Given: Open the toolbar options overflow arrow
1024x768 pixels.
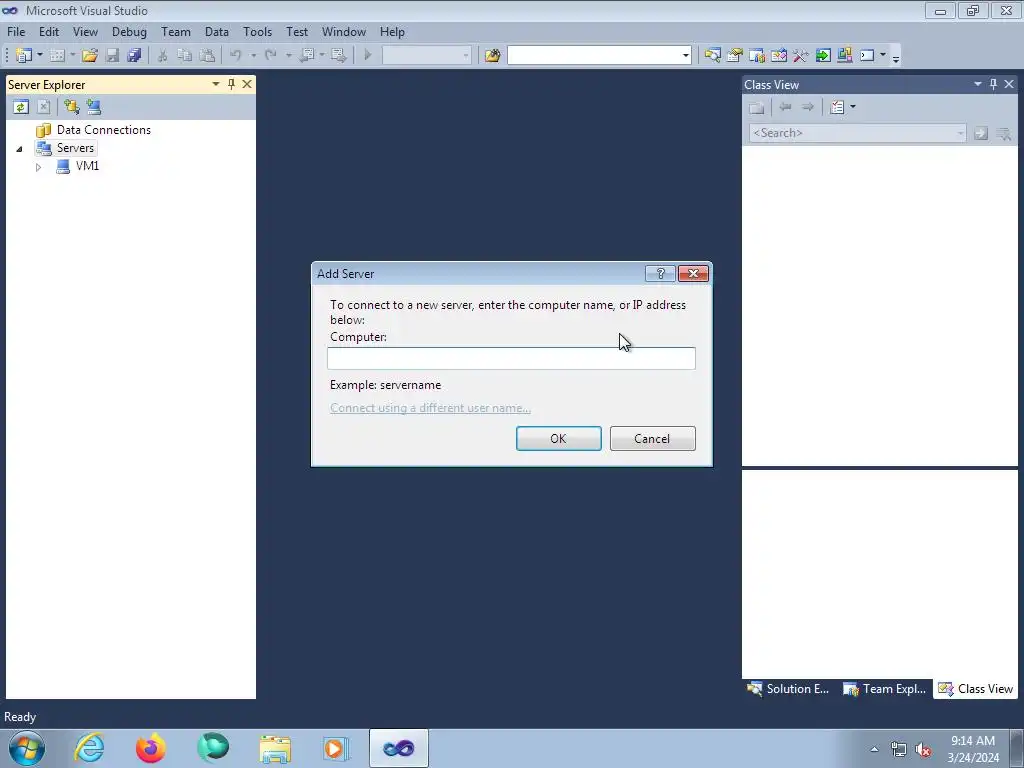Looking at the screenshot, I should click(896, 57).
